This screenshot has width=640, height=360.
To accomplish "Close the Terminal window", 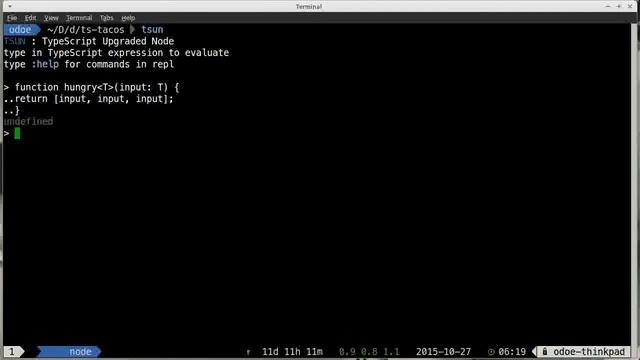I will pos(630,6).
